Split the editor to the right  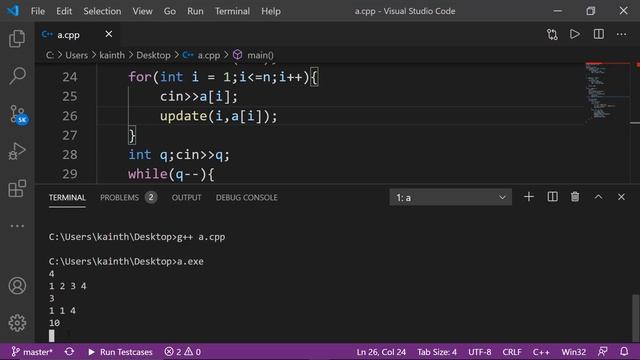click(x=598, y=34)
